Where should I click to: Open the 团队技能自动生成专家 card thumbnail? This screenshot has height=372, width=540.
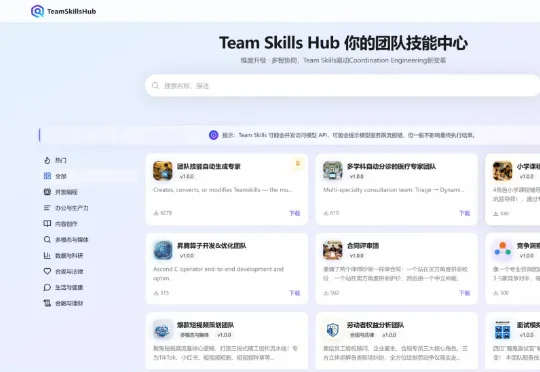click(x=163, y=170)
